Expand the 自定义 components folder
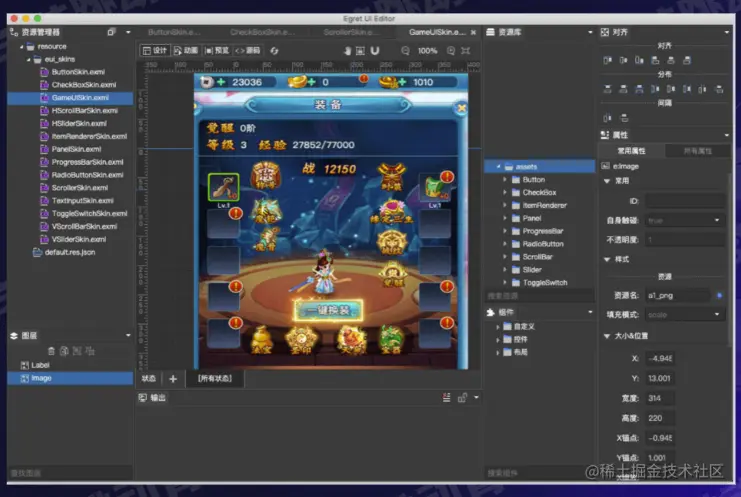Image resolution: width=741 pixels, height=497 pixels. (x=498, y=326)
